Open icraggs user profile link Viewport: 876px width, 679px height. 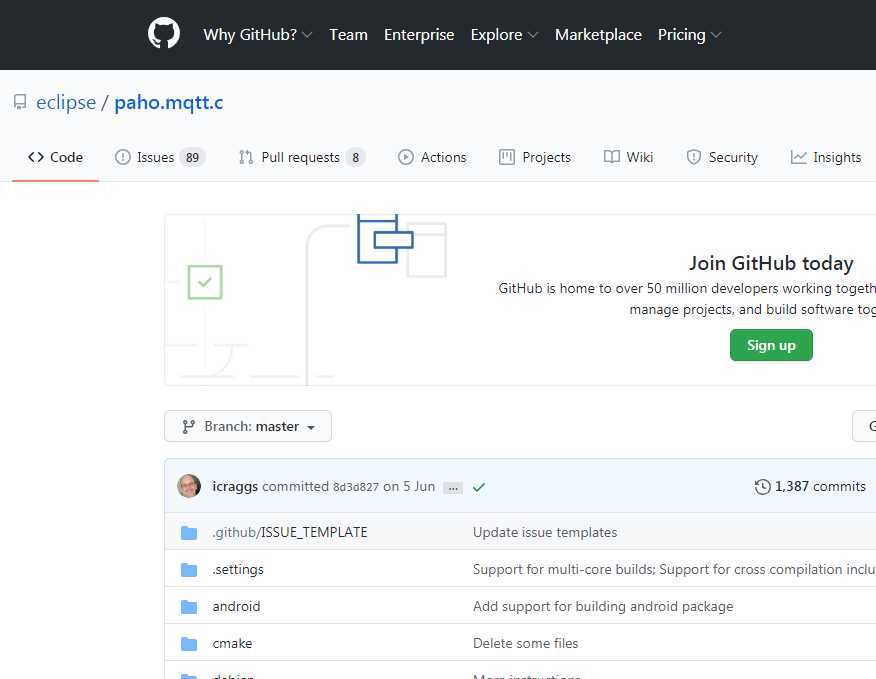click(x=235, y=487)
